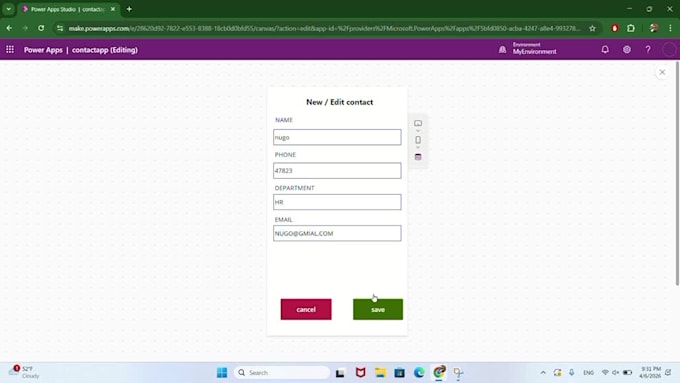
Task: Focus the DEPARTMENT field containing HR
Action: tap(337, 202)
